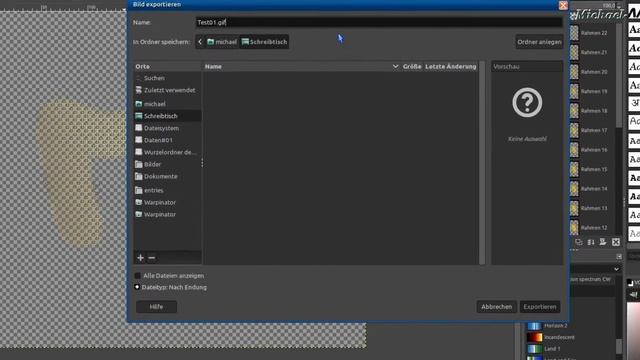Click the Hilfe button
The width and height of the screenshot is (640, 360).
[x=156, y=307]
